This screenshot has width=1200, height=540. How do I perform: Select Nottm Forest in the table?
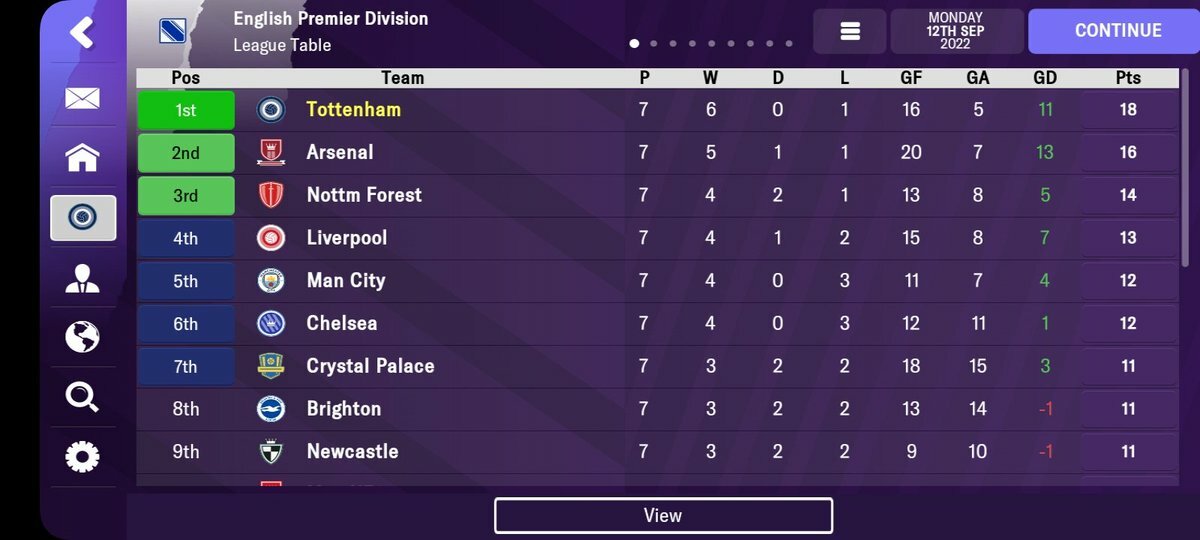coord(364,195)
